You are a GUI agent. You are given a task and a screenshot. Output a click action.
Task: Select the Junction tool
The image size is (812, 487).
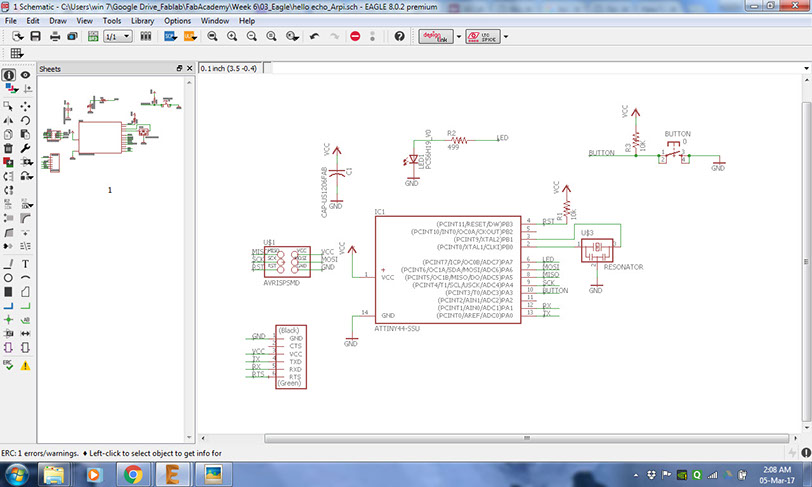coord(9,320)
